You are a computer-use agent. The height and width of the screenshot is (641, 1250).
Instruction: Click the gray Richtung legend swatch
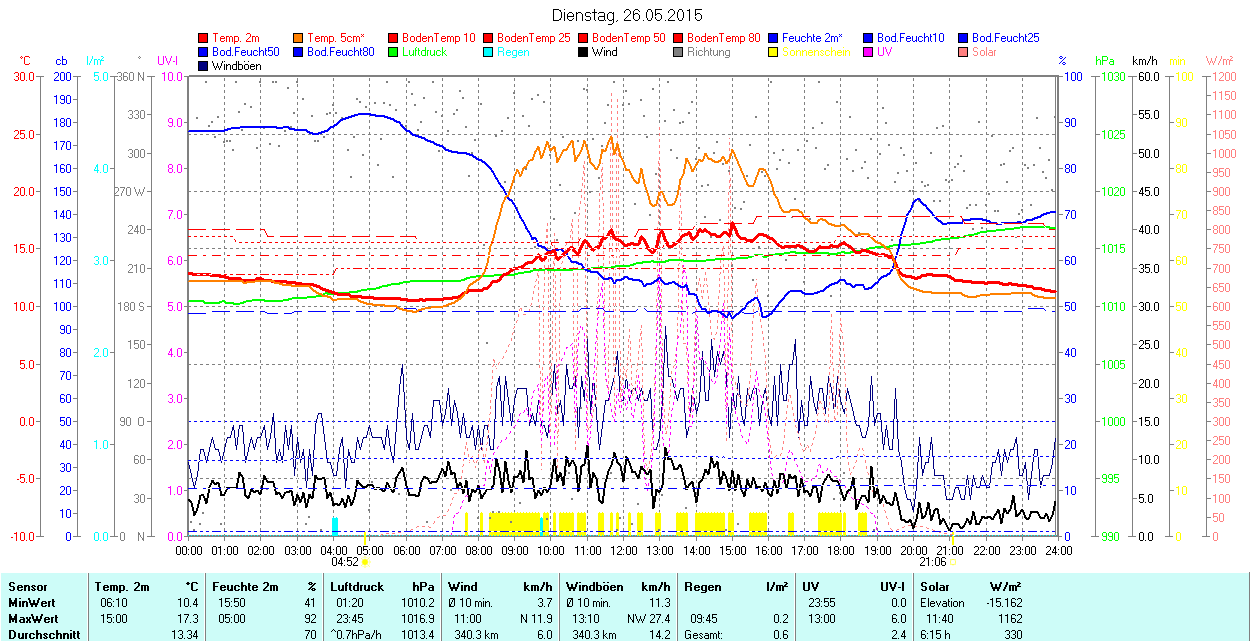[679, 52]
